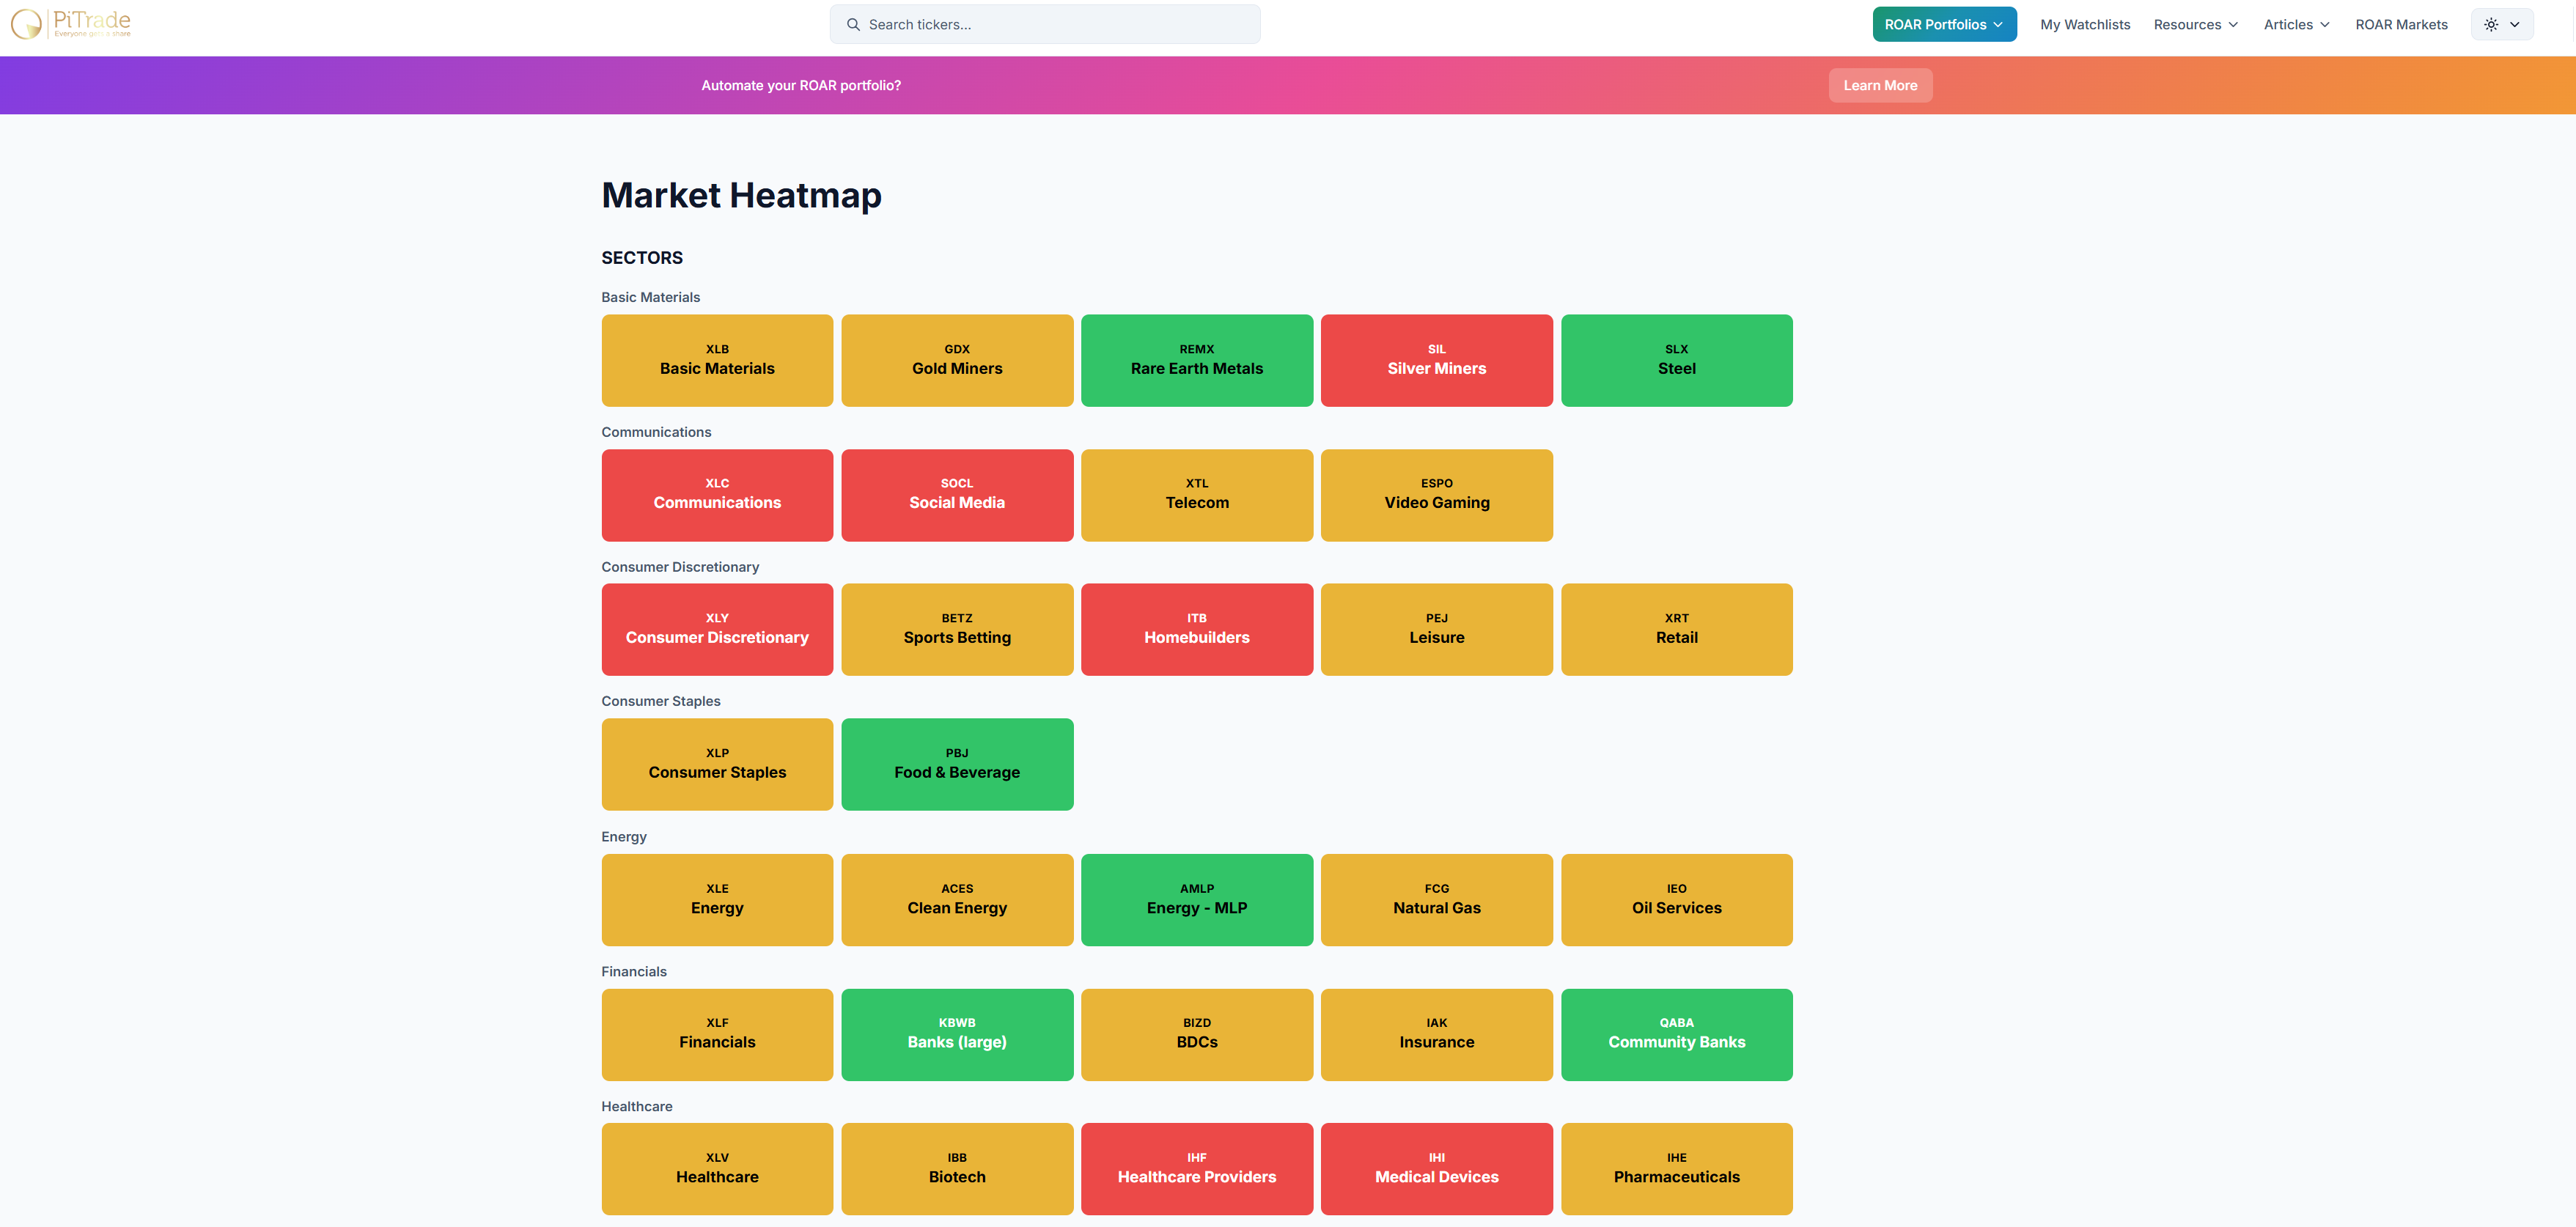Open the red SIL Silver Miners tile

click(x=1436, y=361)
